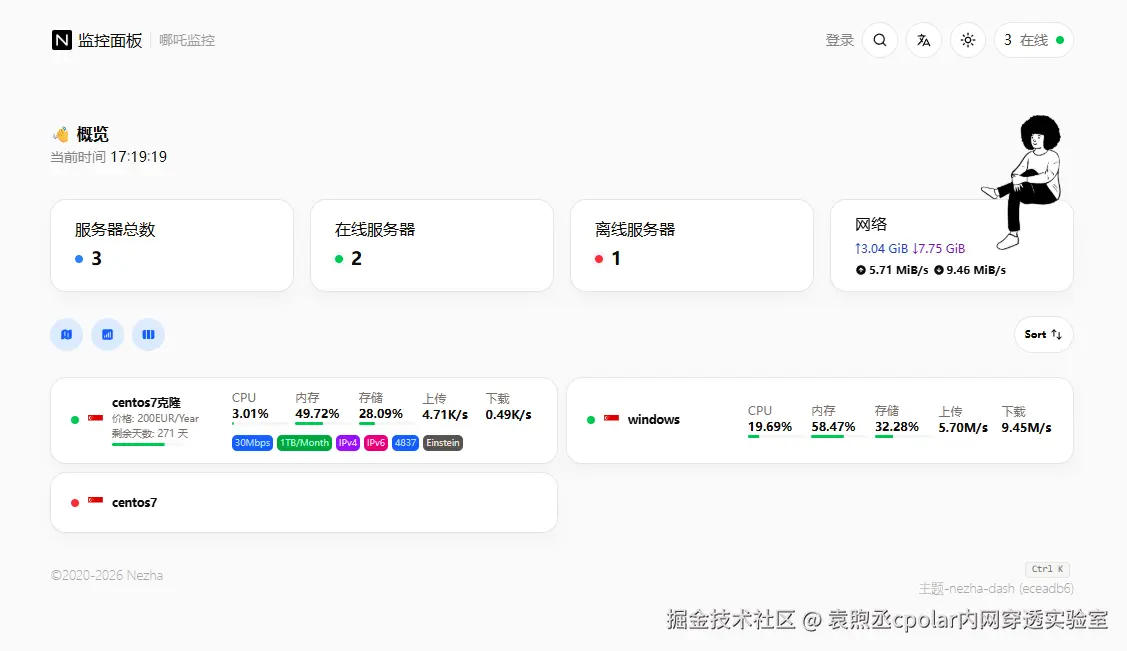Filter by the 在线服务器 card
The width and height of the screenshot is (1127, 651).
click(x=432, y=246)
